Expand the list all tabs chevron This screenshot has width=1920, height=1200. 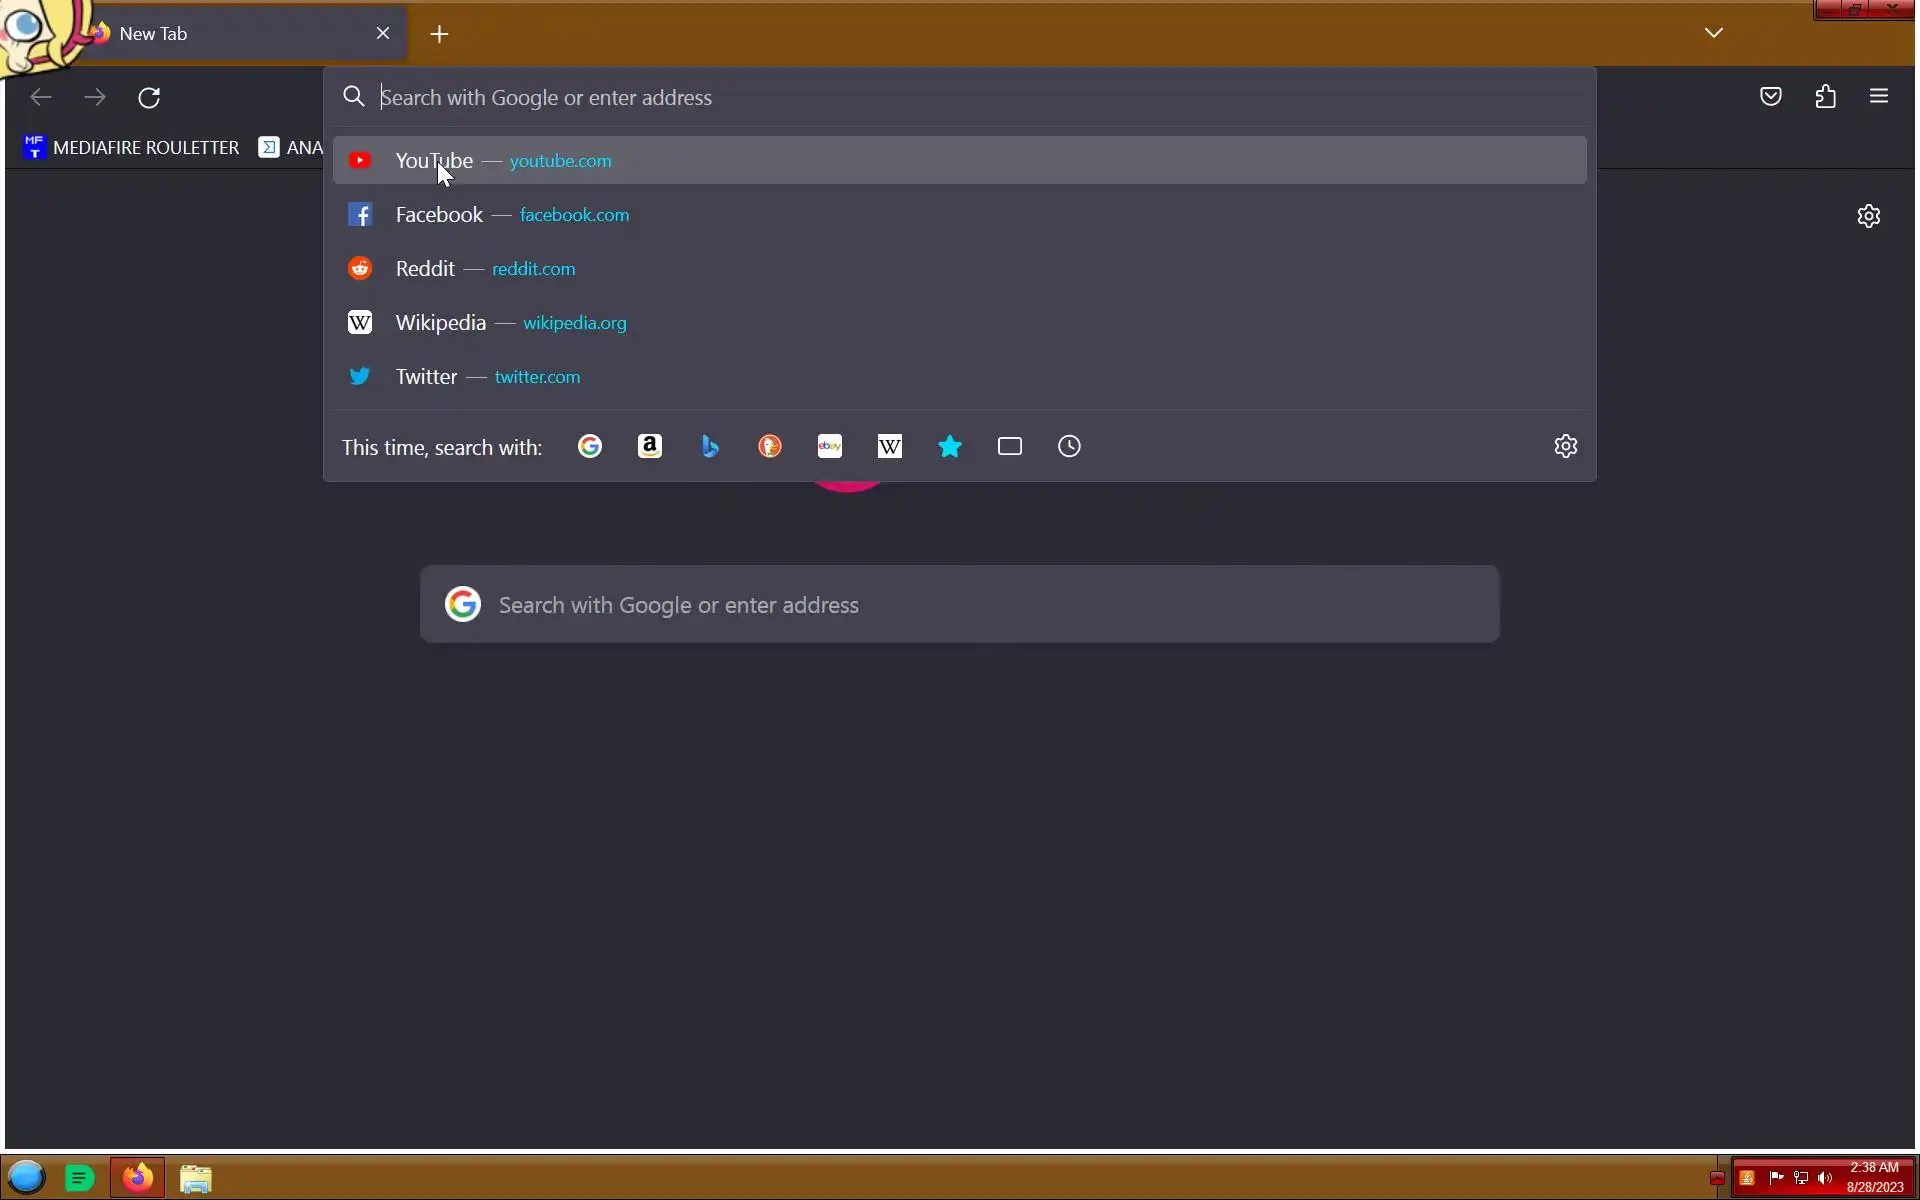click(1714, 33)
